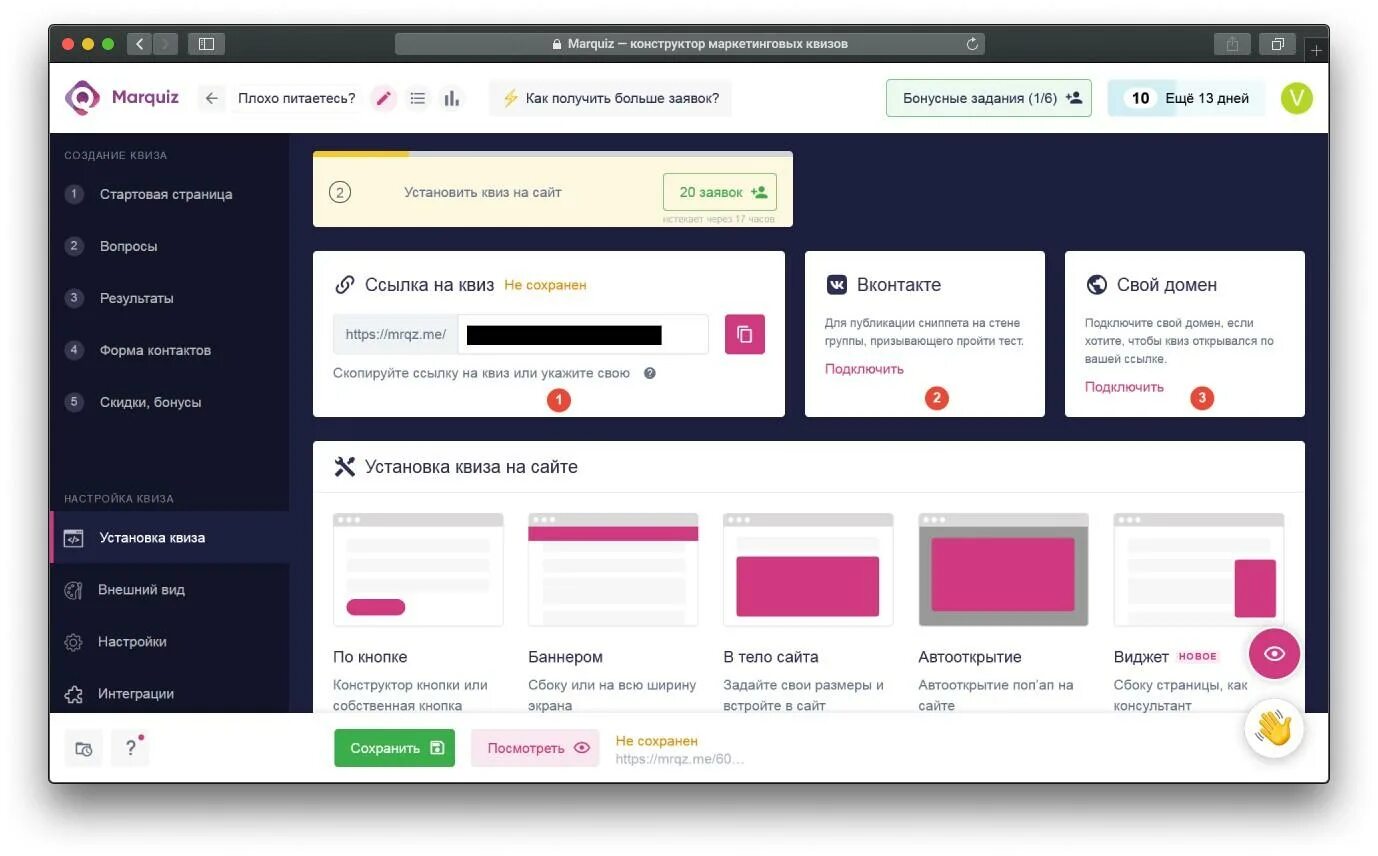1378x856 pixels.
Task: Open the waving hand support chat button
Action: [1274, 728]
